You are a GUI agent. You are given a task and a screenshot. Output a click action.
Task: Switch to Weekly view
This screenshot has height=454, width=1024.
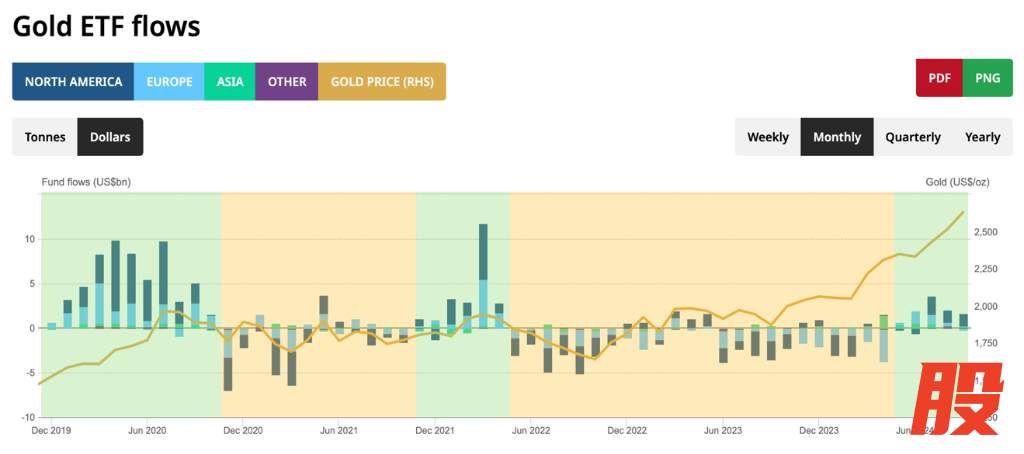[768, 137]
